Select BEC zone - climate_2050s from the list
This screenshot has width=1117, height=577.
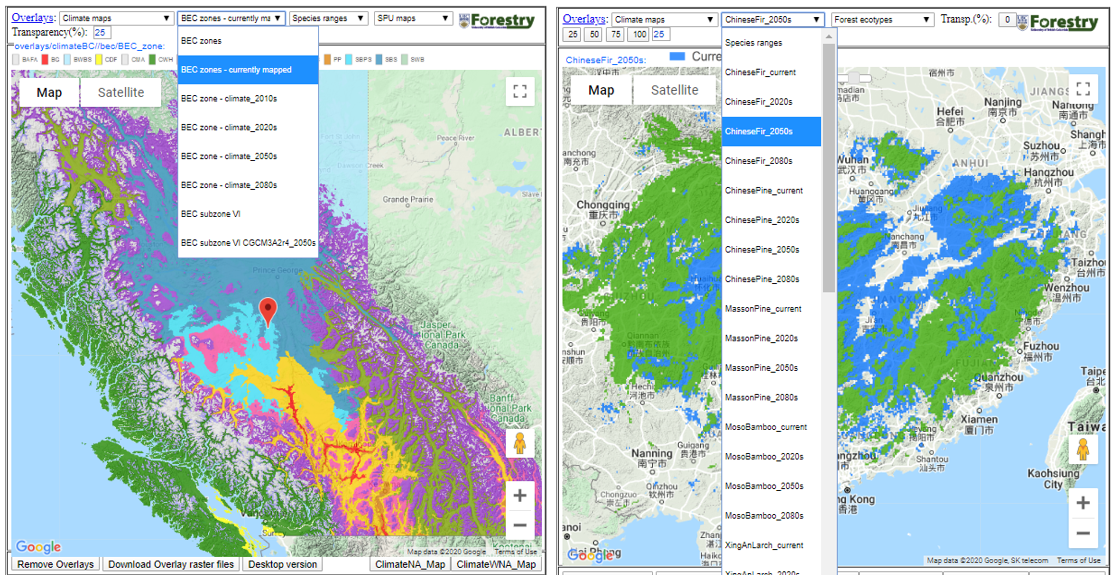pos(229,157)
